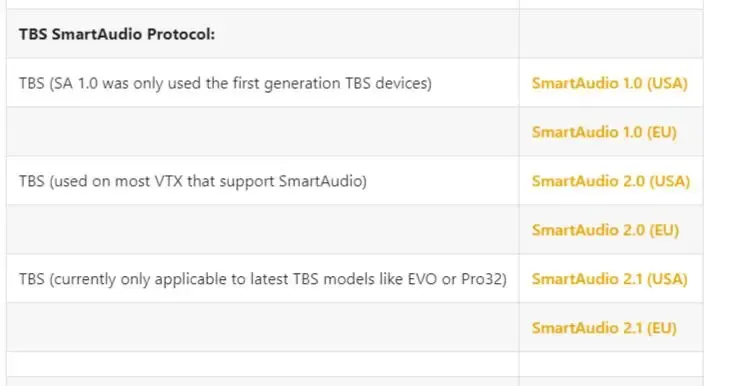Viewport: 730px width, 386px height.
Task: Select the SmartAudio 2.0 (EU) link
Action: 605,230
